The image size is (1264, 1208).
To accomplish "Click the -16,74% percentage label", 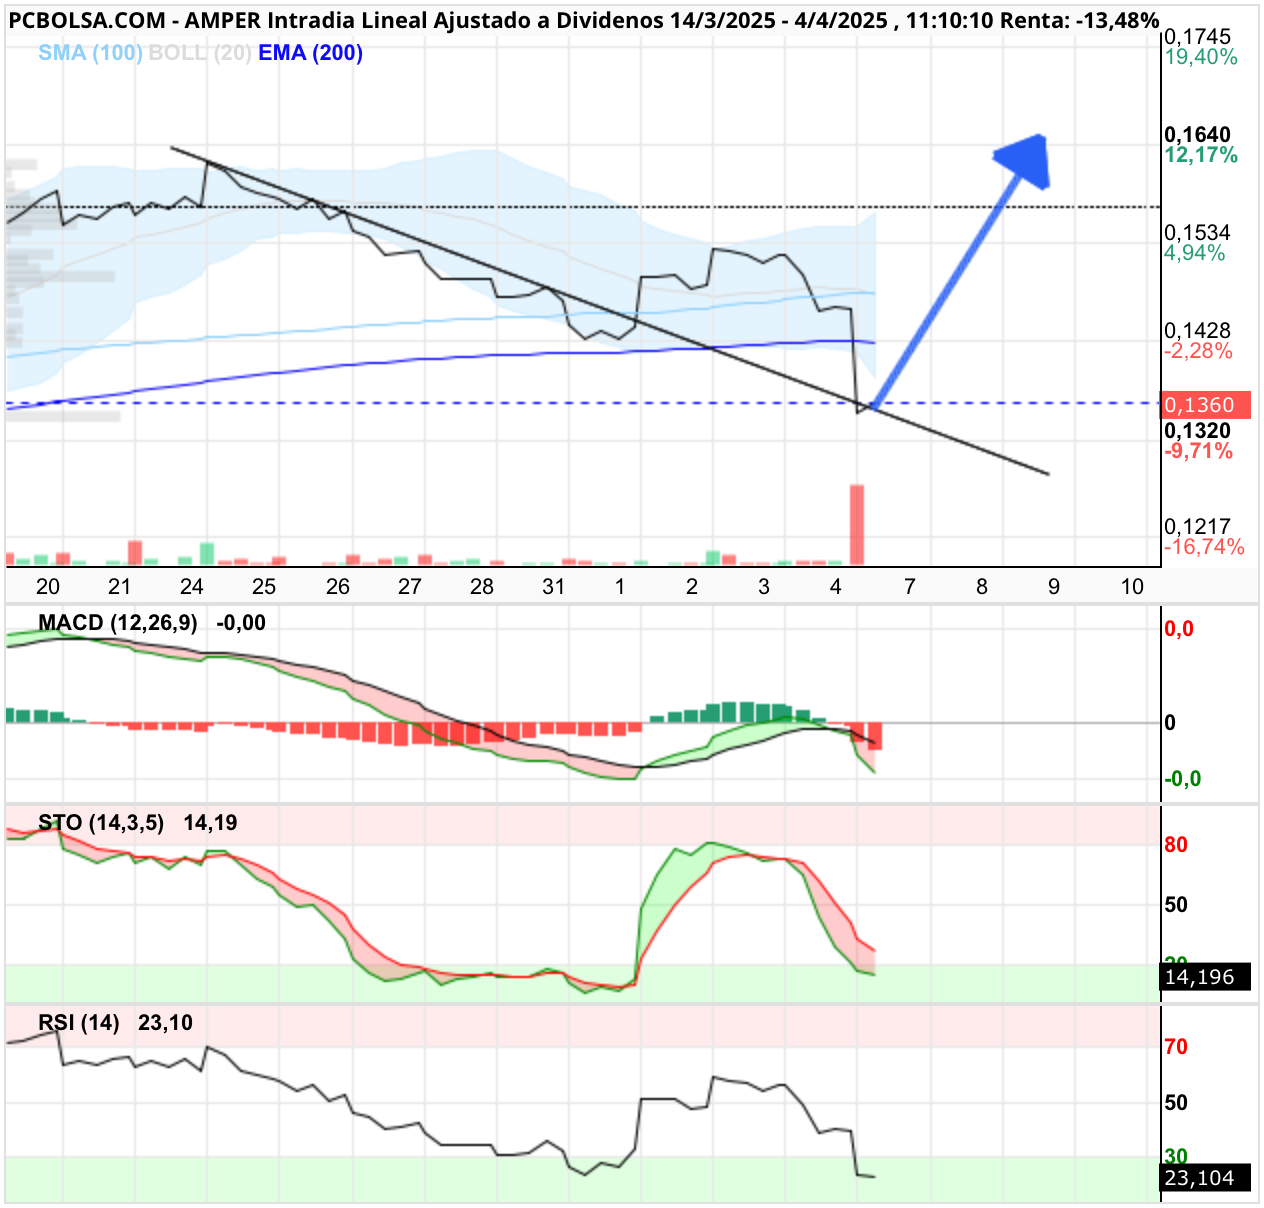I will point(1204,547).
